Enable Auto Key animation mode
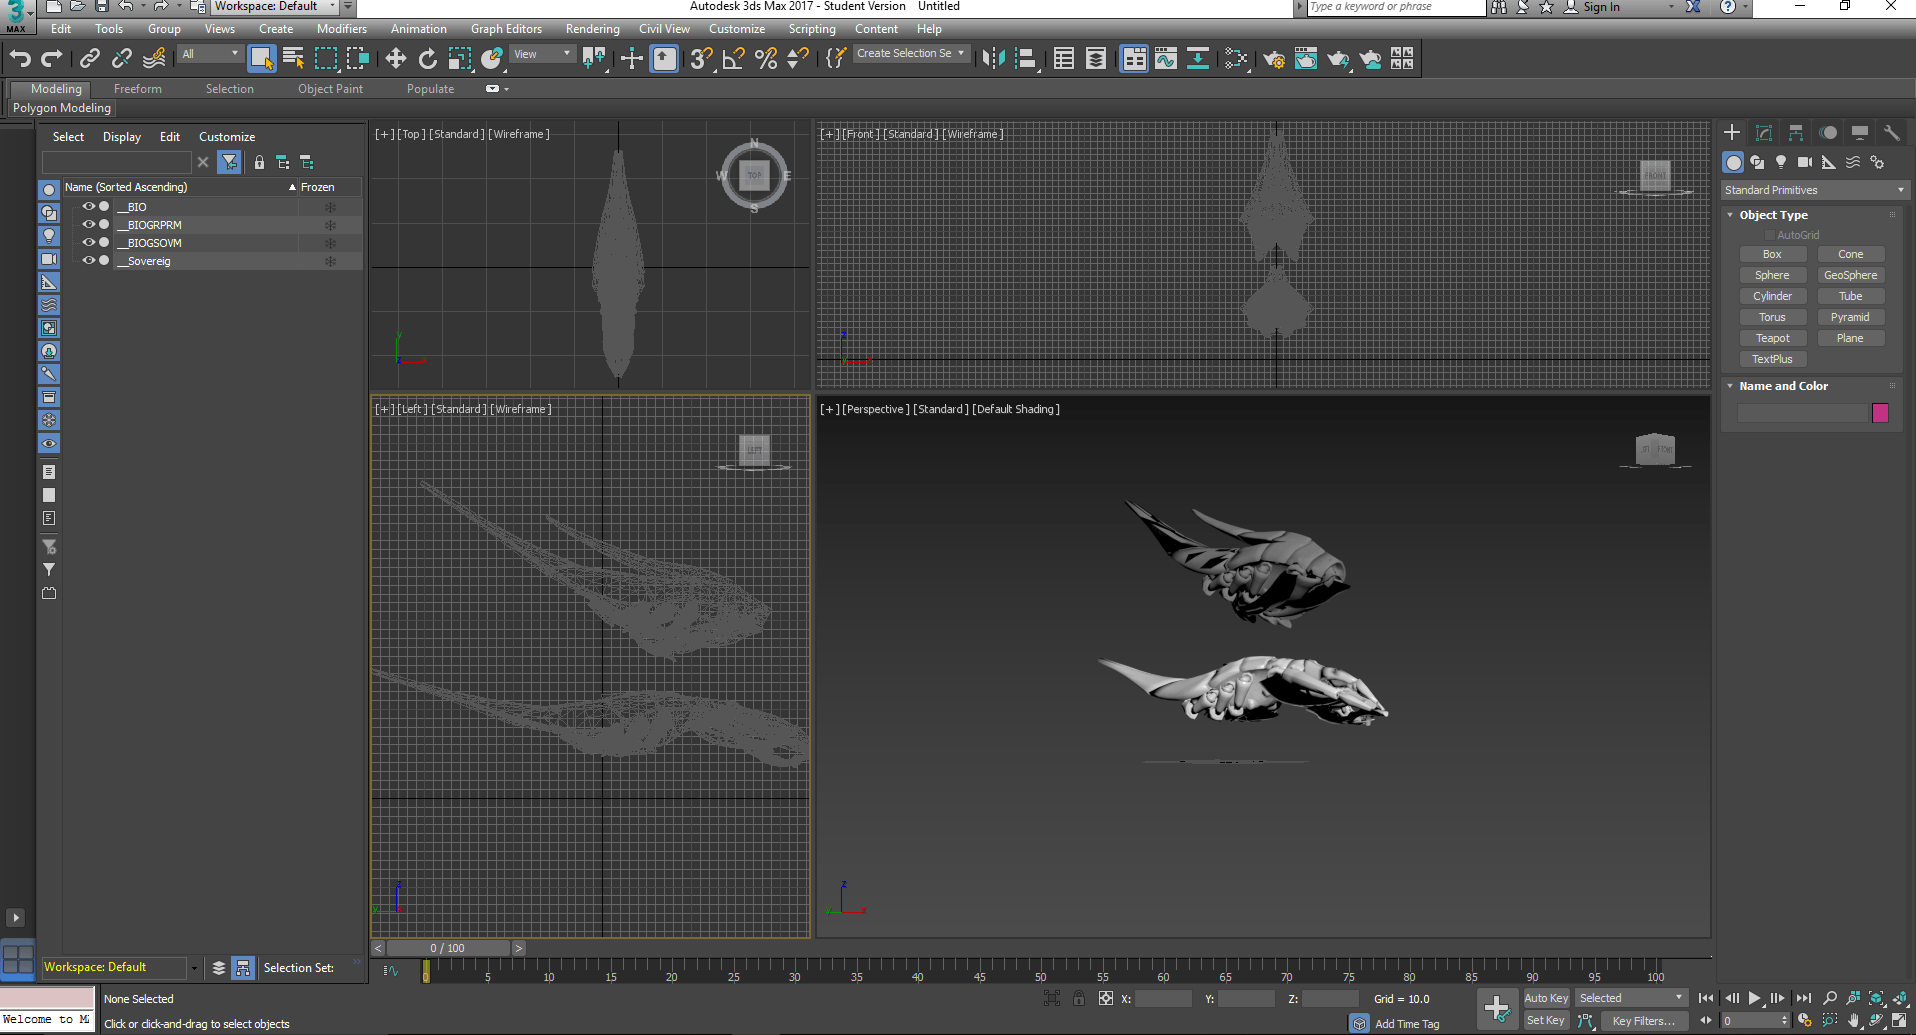 pyautogui.click(x=1545, y=998)
